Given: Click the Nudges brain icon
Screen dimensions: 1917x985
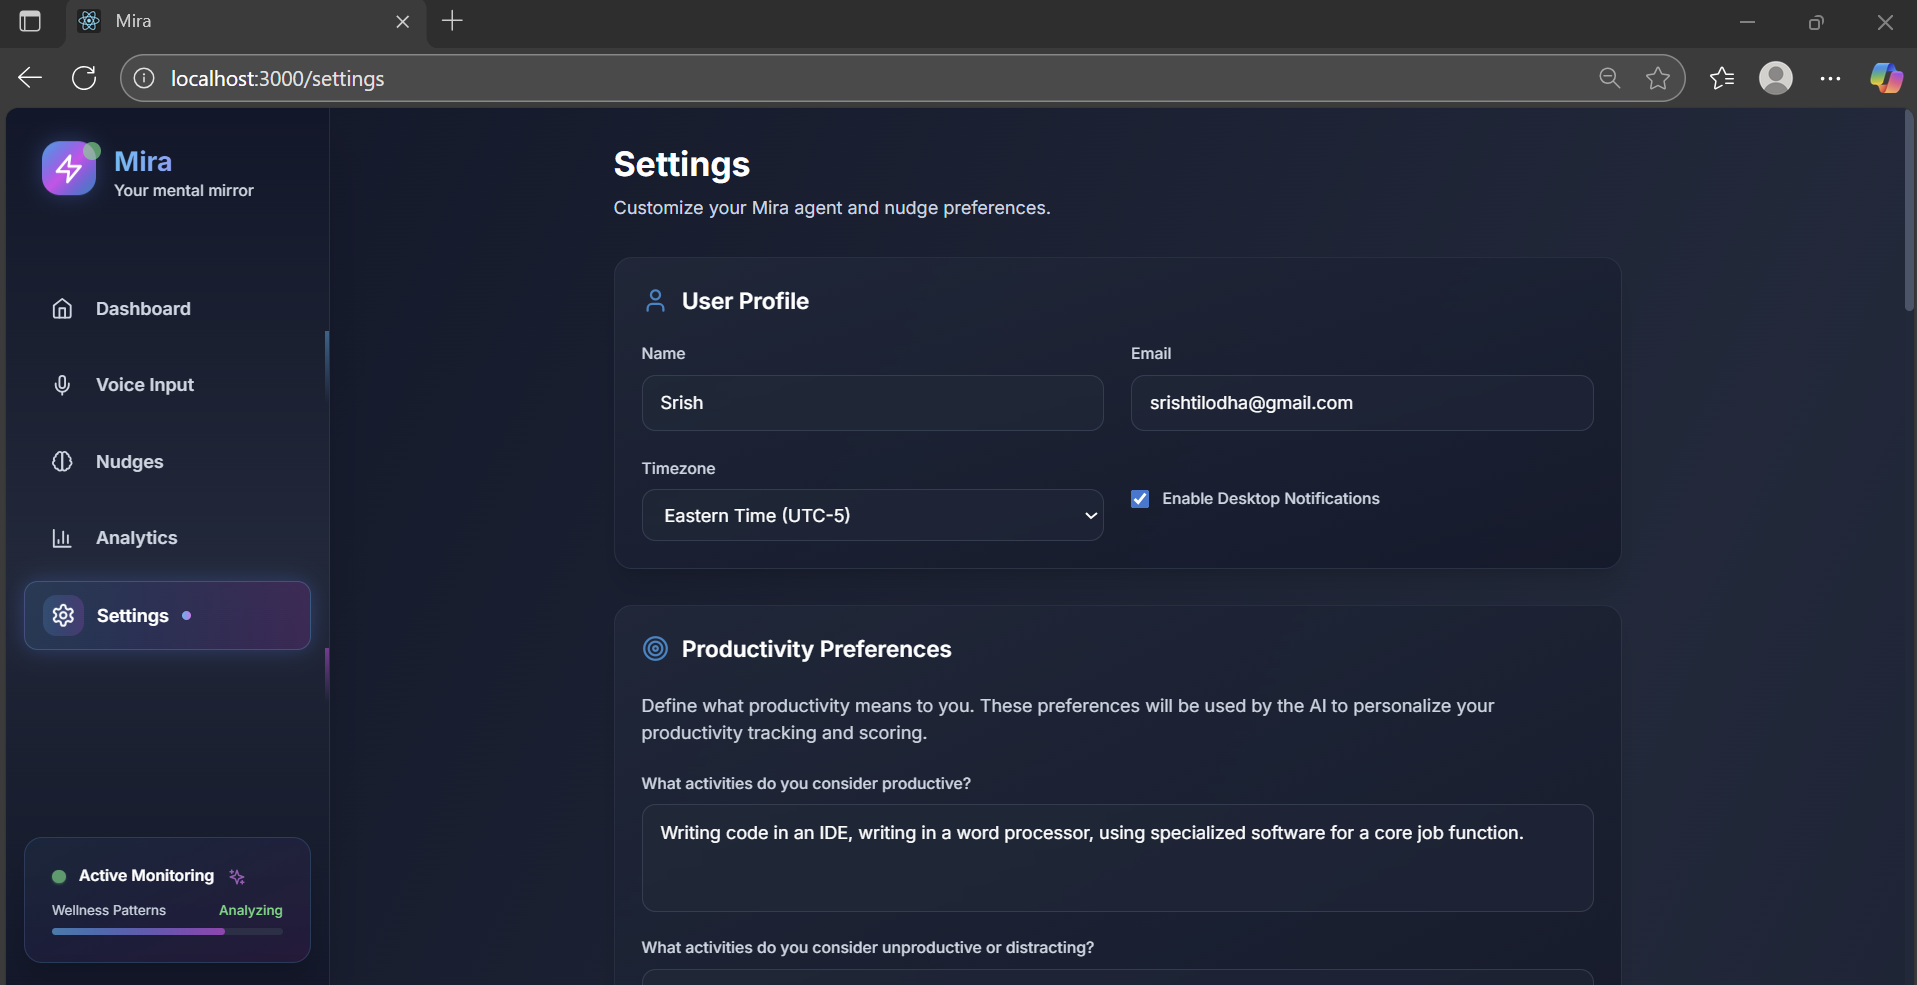Looking at the screenshot, I should click(62, 462).
